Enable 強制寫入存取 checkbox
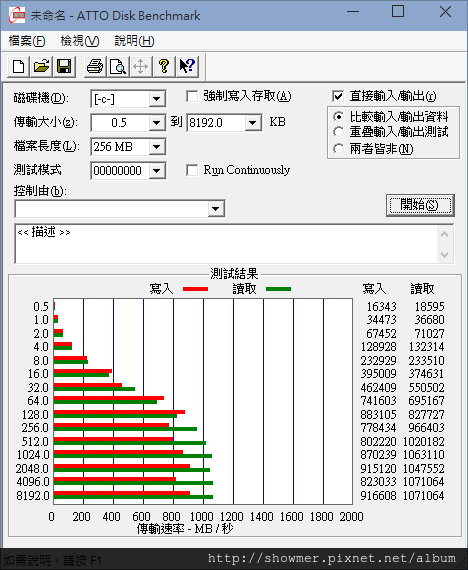 192,96
